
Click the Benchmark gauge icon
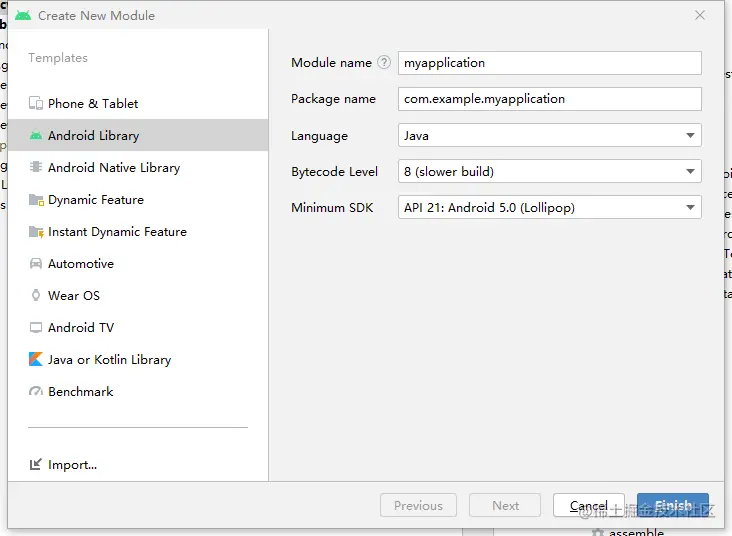[x=36, y=392]
